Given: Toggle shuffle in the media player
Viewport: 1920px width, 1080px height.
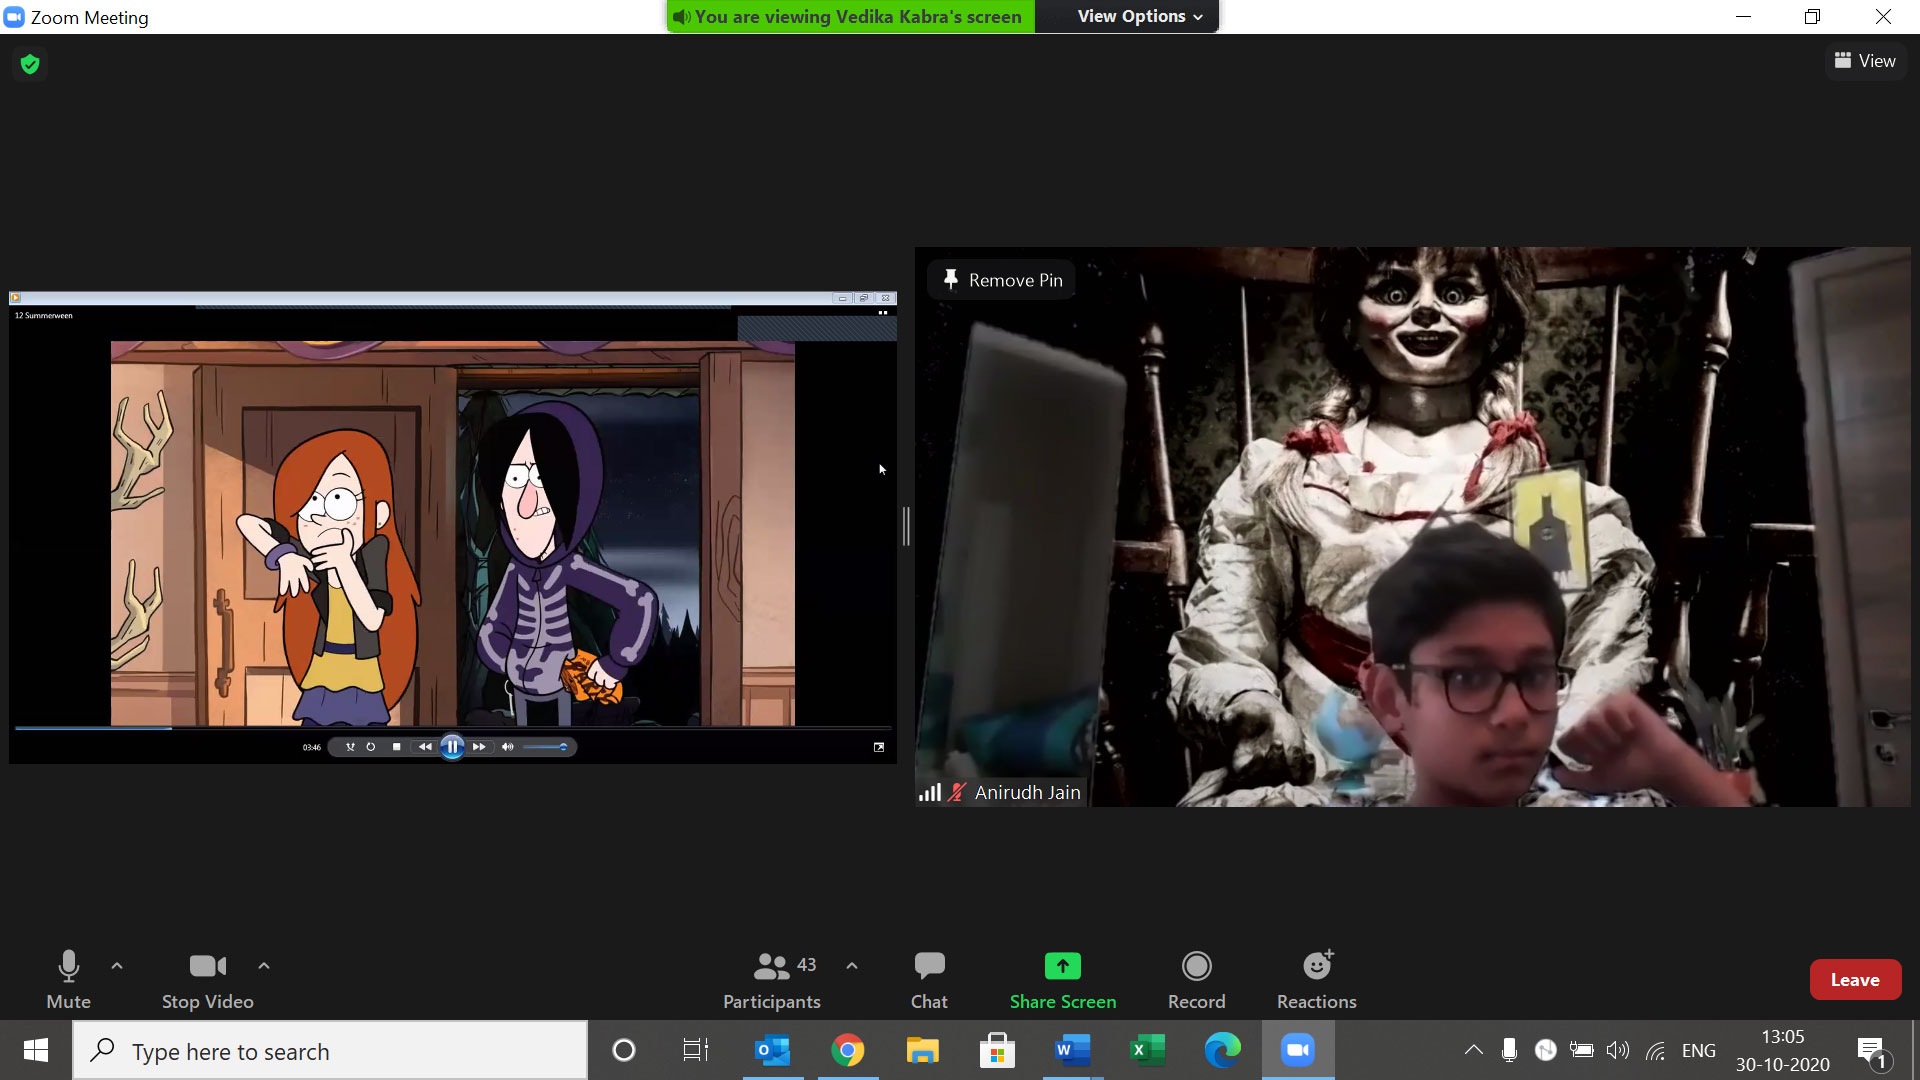Looking at the screenshot, I should 350,747.
